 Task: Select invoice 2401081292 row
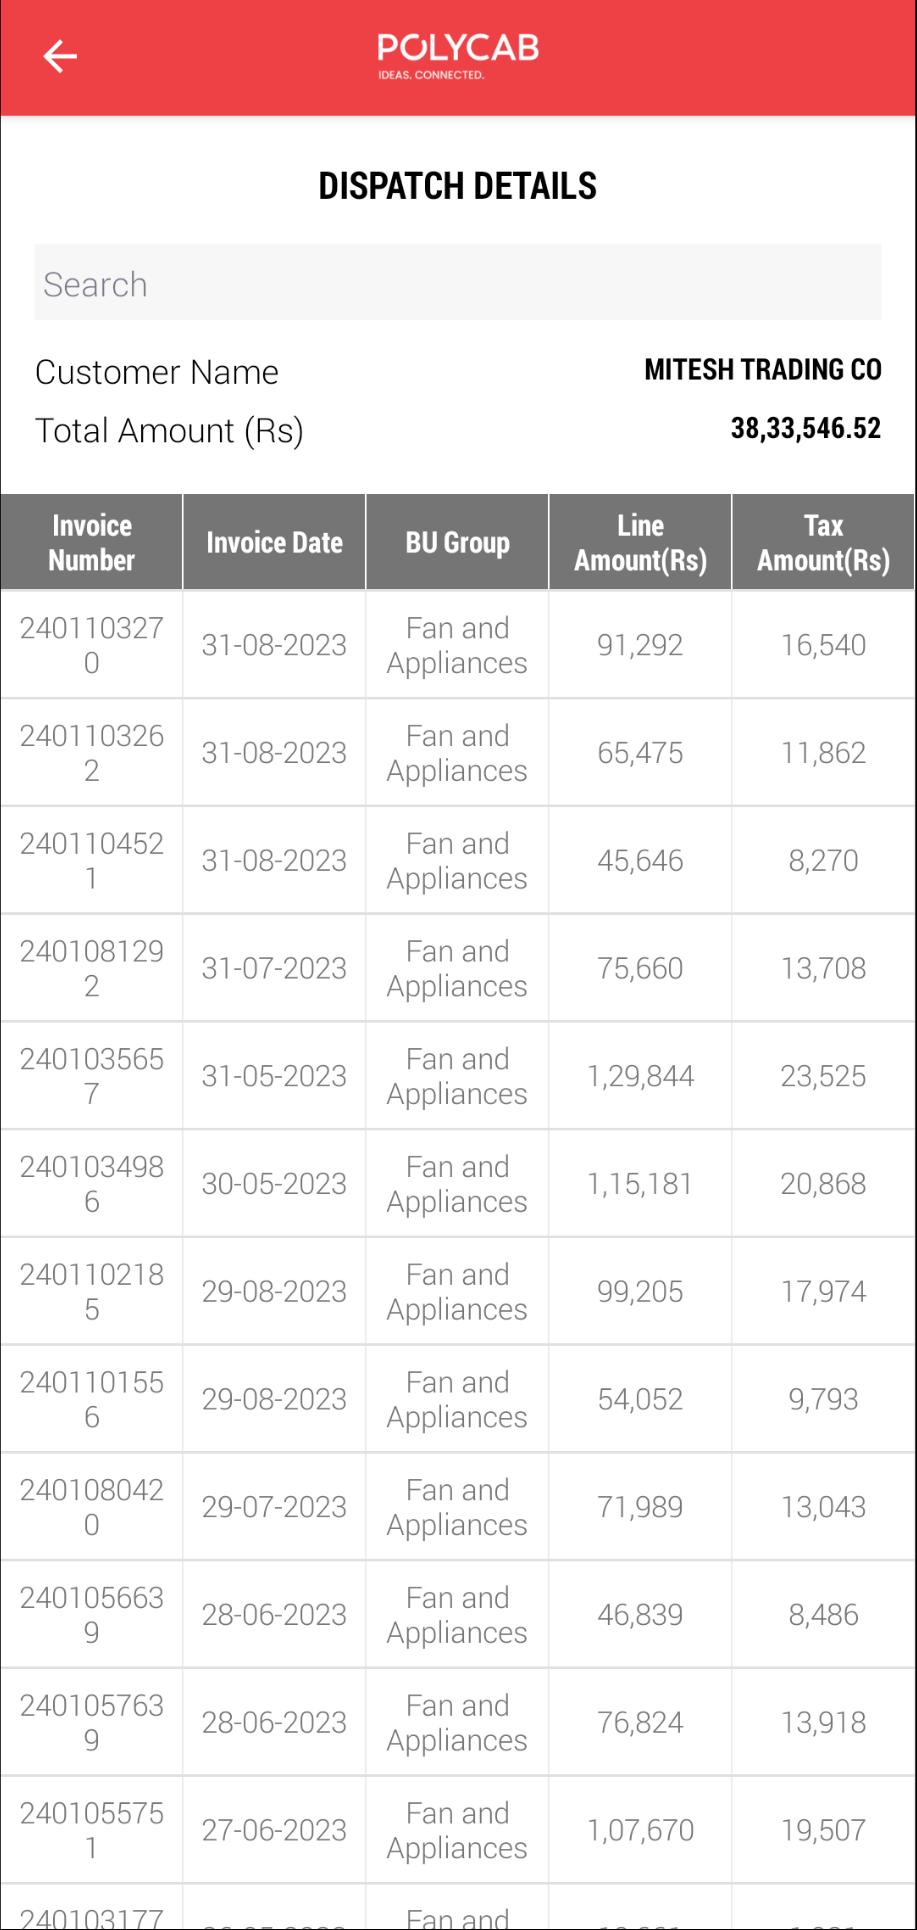pos(458,968)
